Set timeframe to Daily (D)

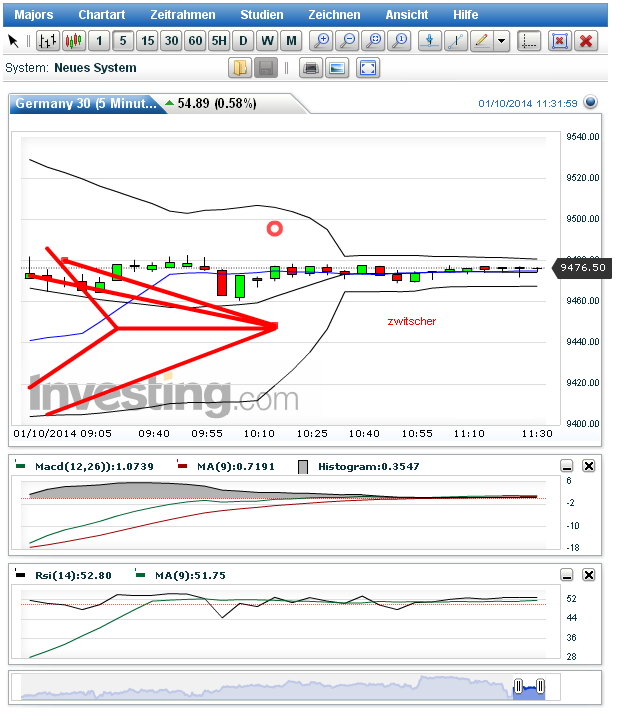(243, 41)
